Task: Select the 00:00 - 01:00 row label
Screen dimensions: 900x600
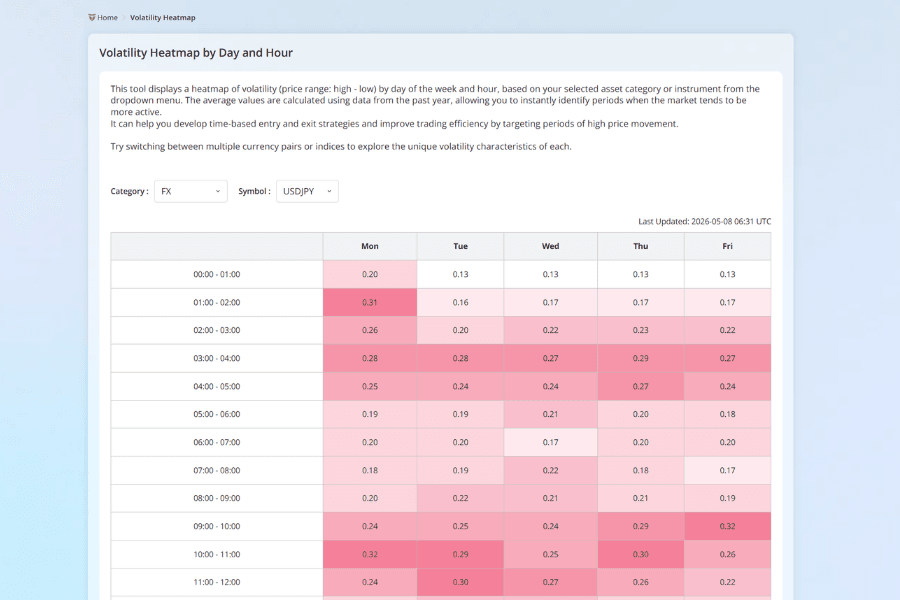Action: tap(216, 274)
